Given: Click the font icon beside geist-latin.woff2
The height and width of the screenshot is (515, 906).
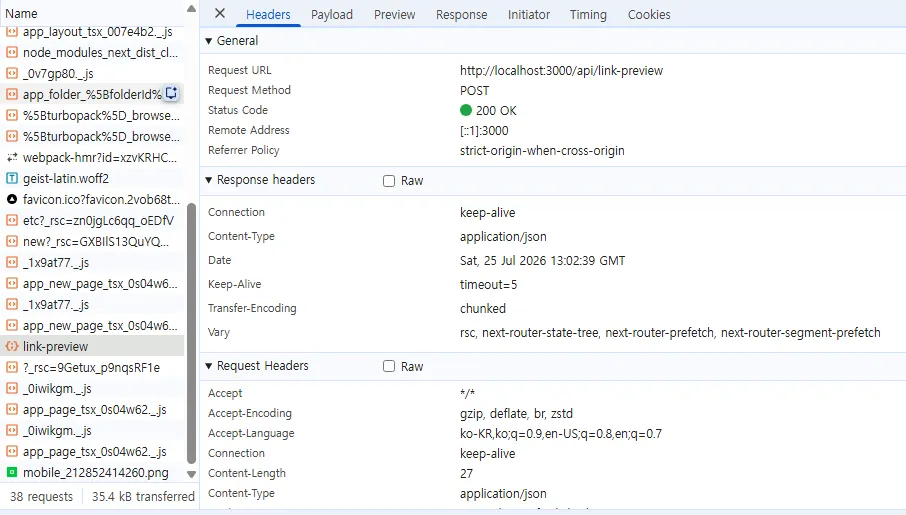Looking at the screenshot, I should pyautogui.click(x=12, y=179).
